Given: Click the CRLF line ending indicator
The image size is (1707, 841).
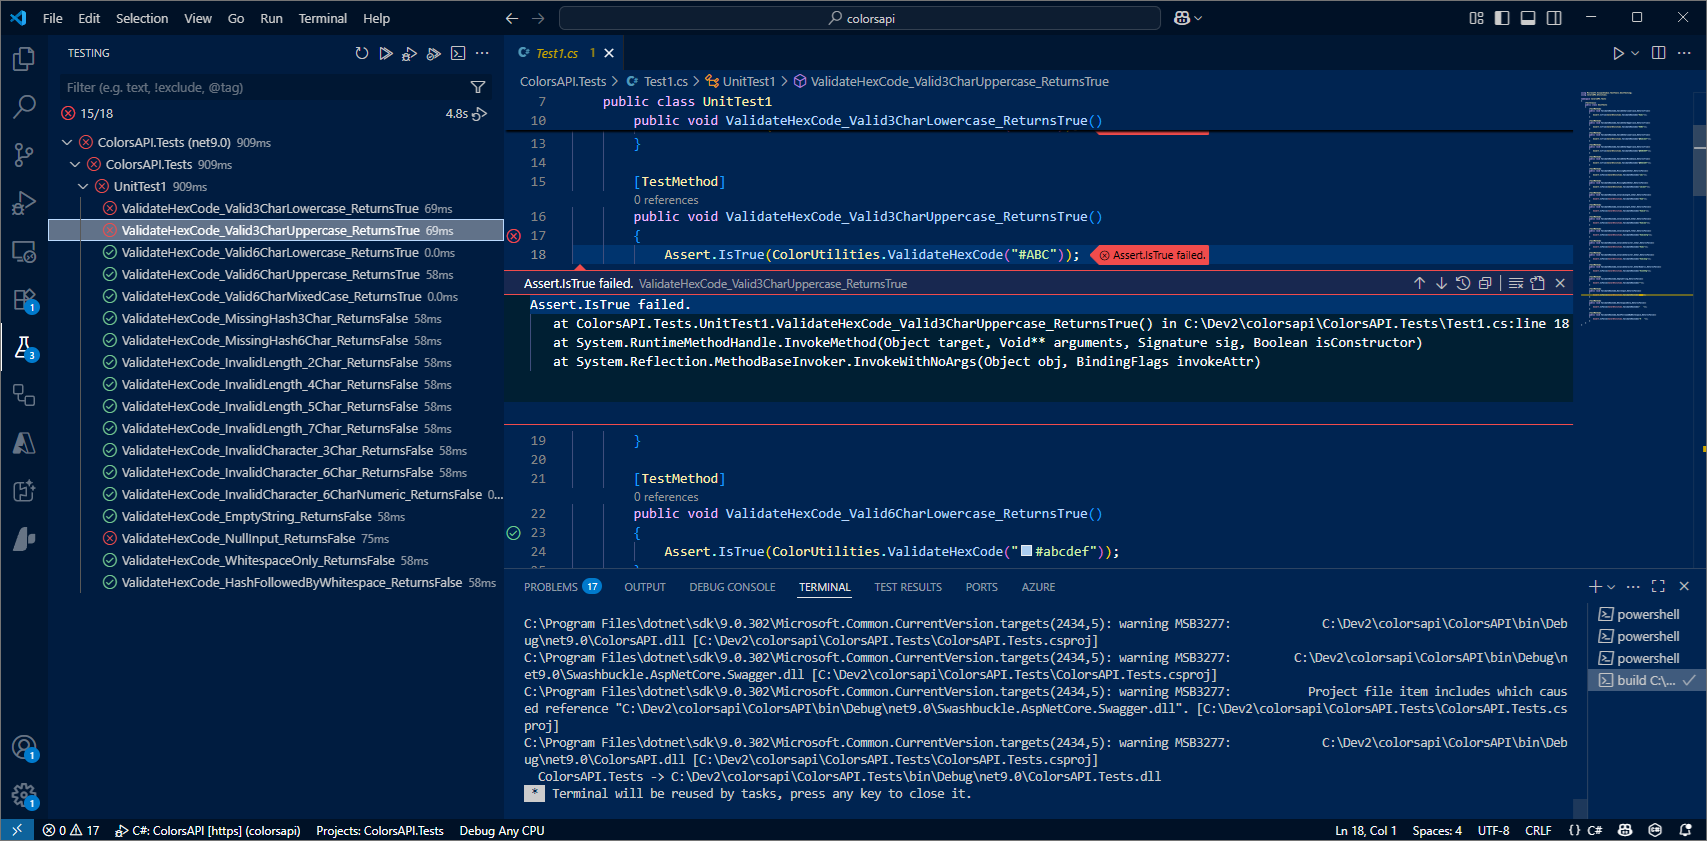Looking at the screenshot, I should pos(1537,830).
